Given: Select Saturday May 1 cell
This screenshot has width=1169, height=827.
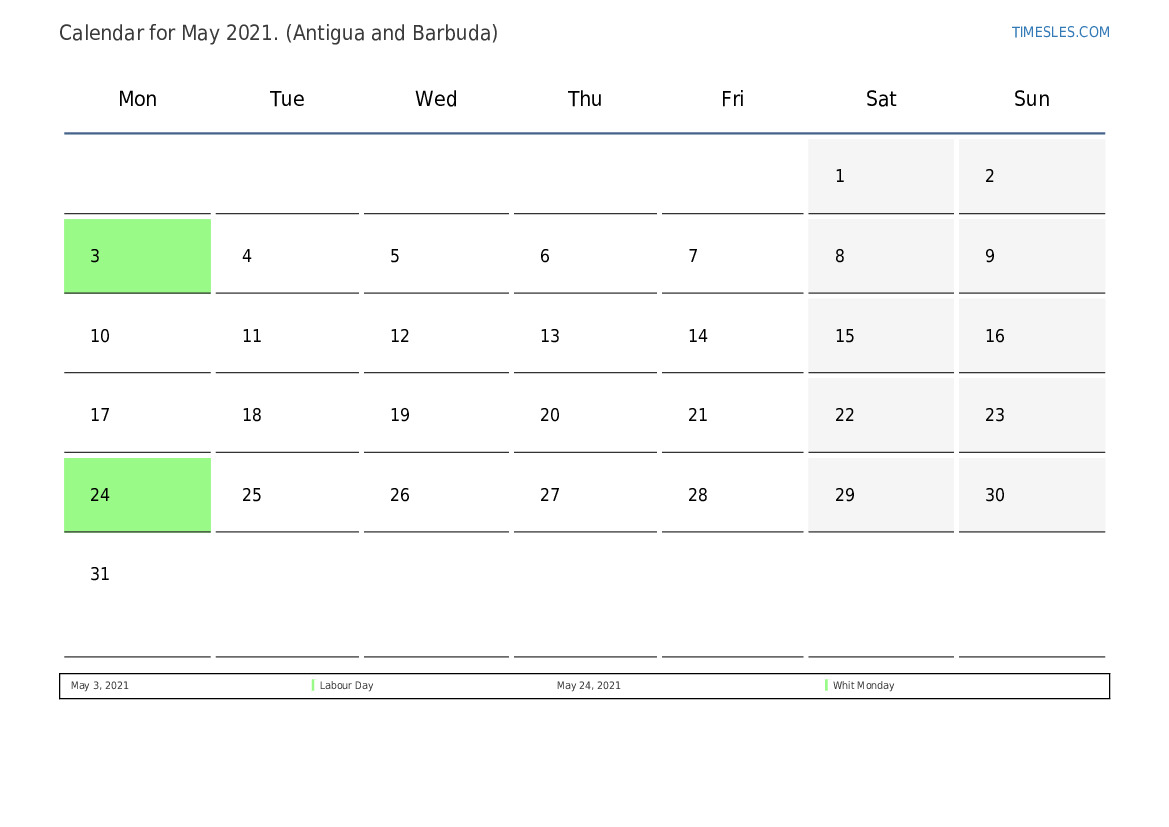Looking at the screenshot, I should 880,176.
